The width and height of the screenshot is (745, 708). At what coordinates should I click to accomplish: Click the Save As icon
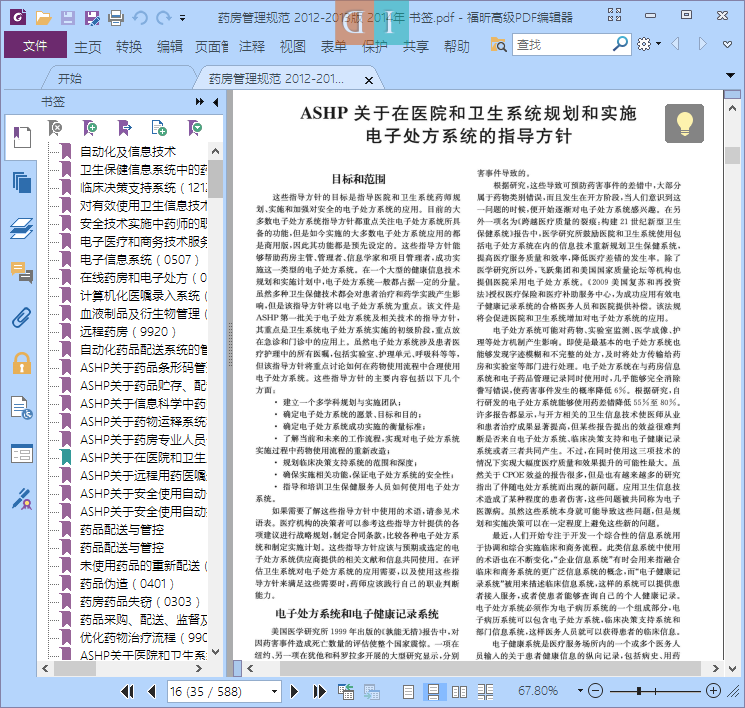point(92,18)
